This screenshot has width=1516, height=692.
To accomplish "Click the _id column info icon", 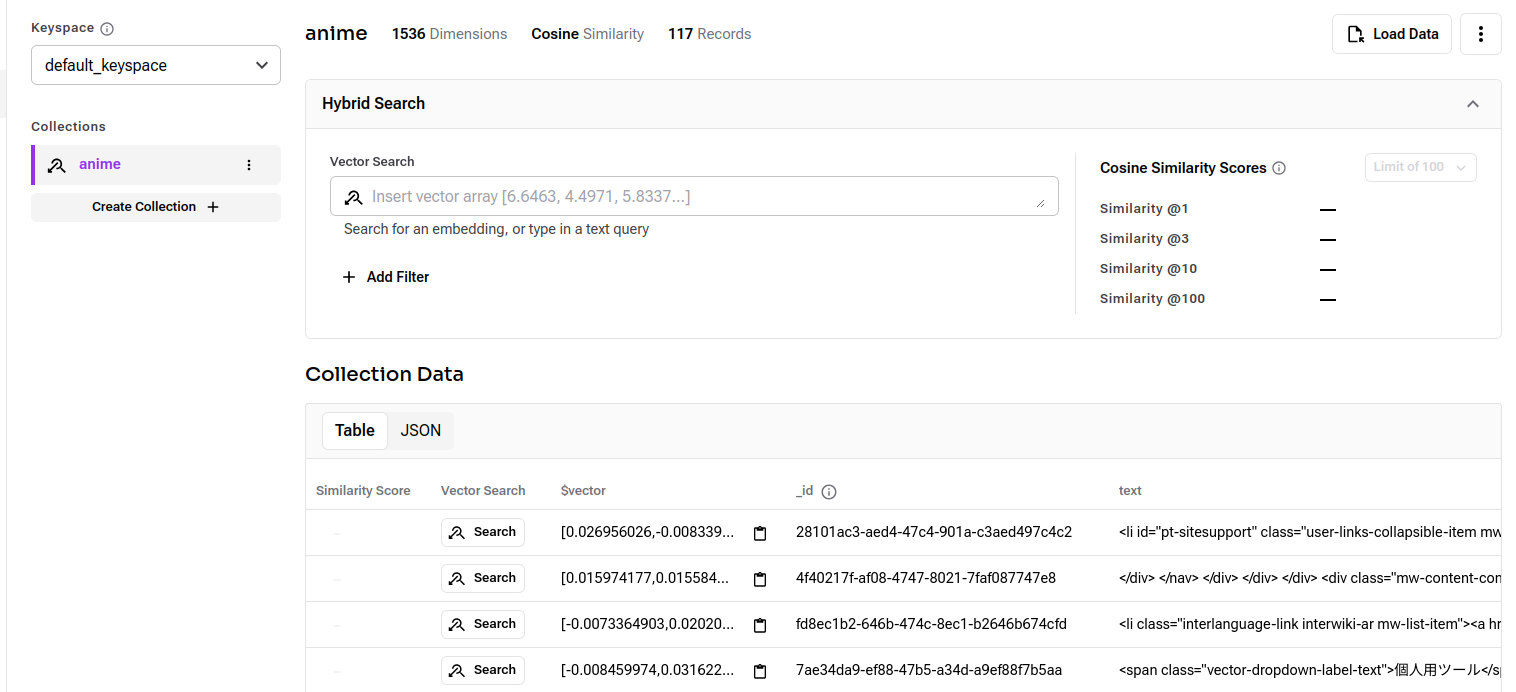I will (x=829, y=491).
